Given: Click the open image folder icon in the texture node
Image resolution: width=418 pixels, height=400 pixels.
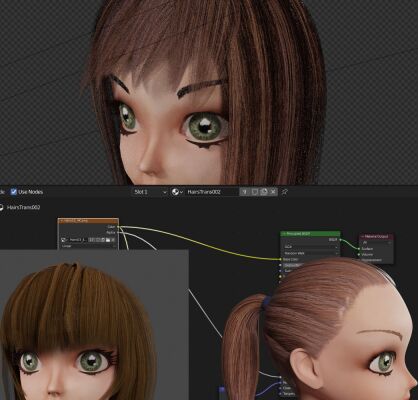Looking at the screenshot, I should coord(108,240).
